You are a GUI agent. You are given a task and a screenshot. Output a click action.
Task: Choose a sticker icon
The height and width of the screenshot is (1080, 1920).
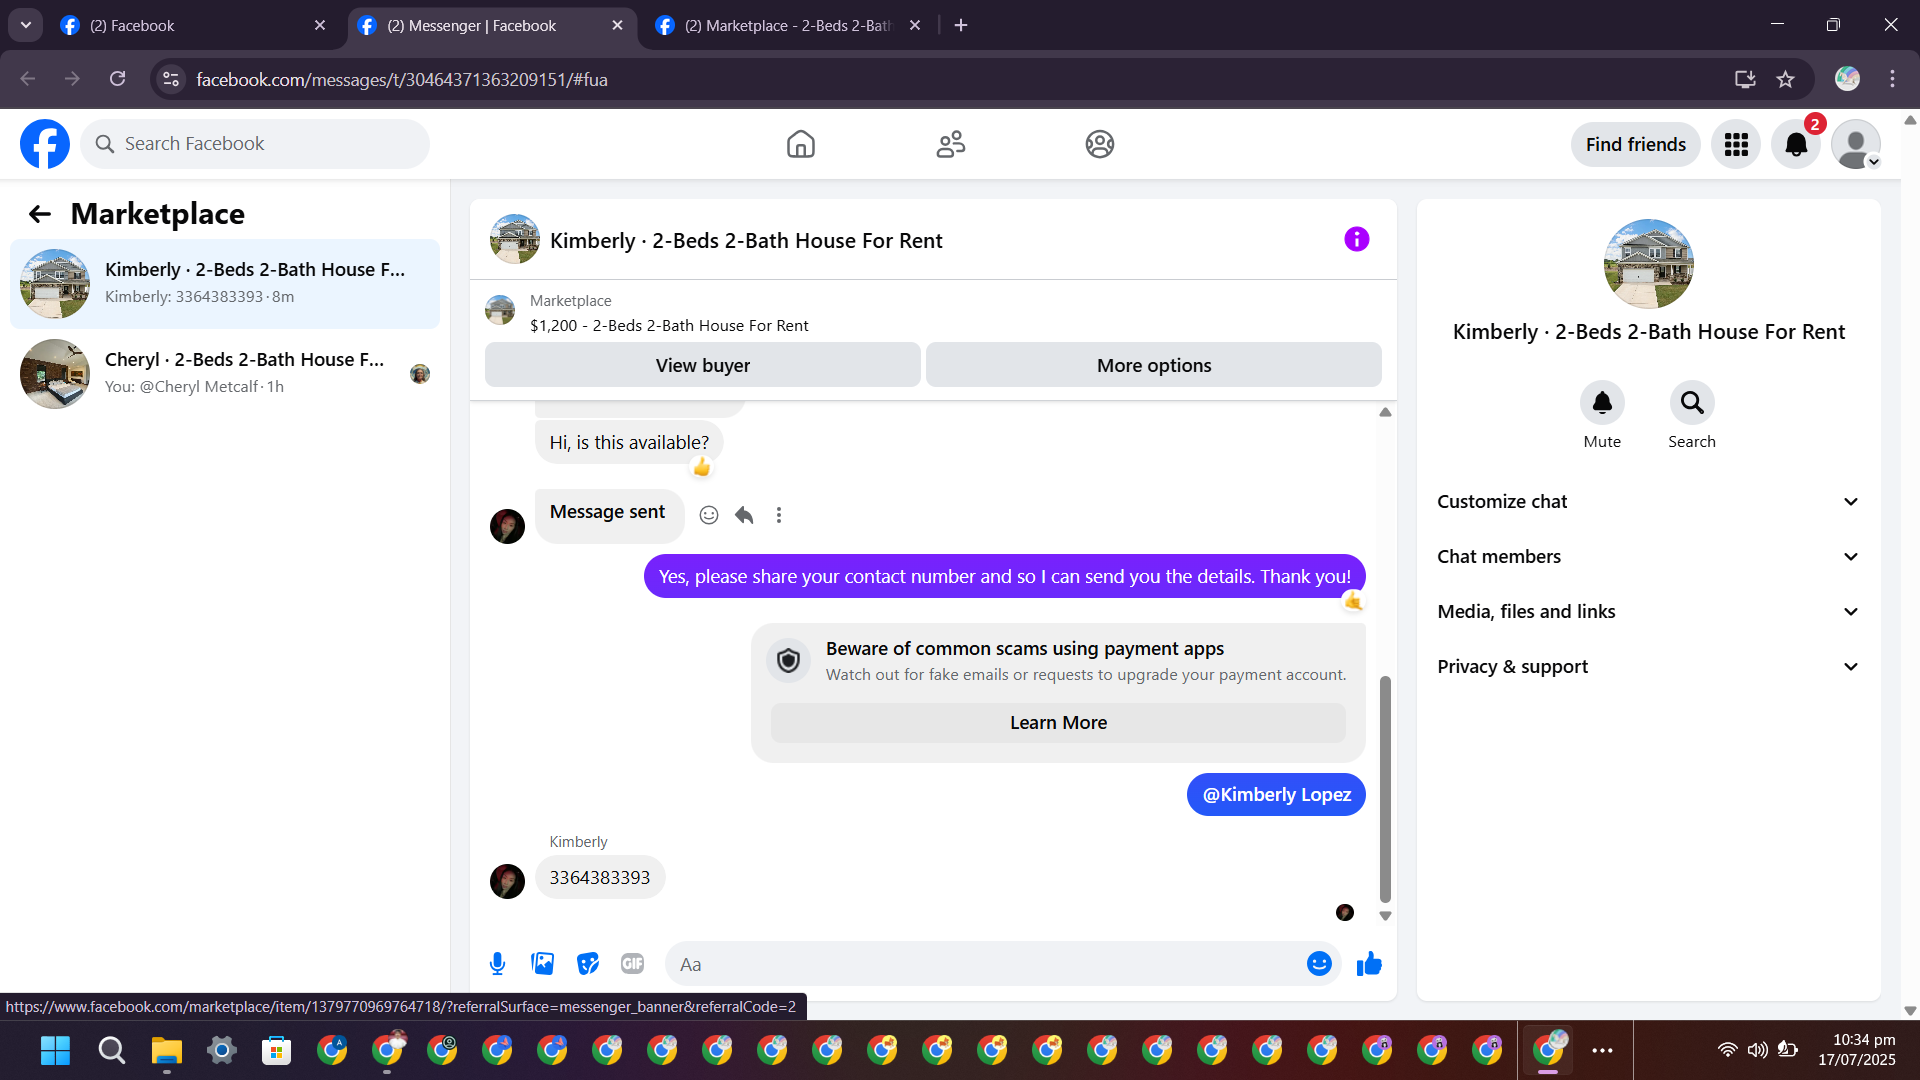(588, 964)
